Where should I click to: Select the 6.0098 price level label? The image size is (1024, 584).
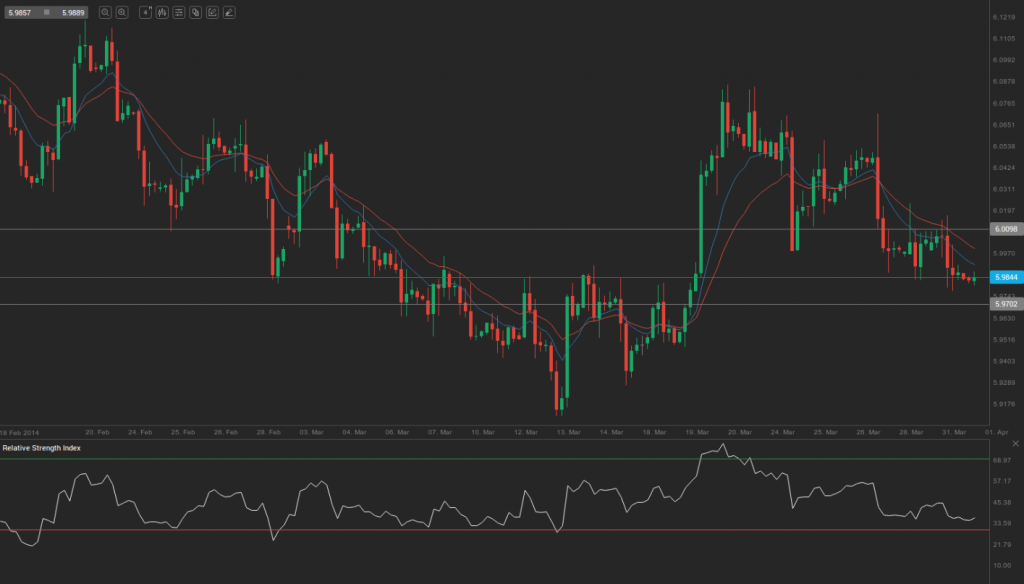pos(1005,228)
